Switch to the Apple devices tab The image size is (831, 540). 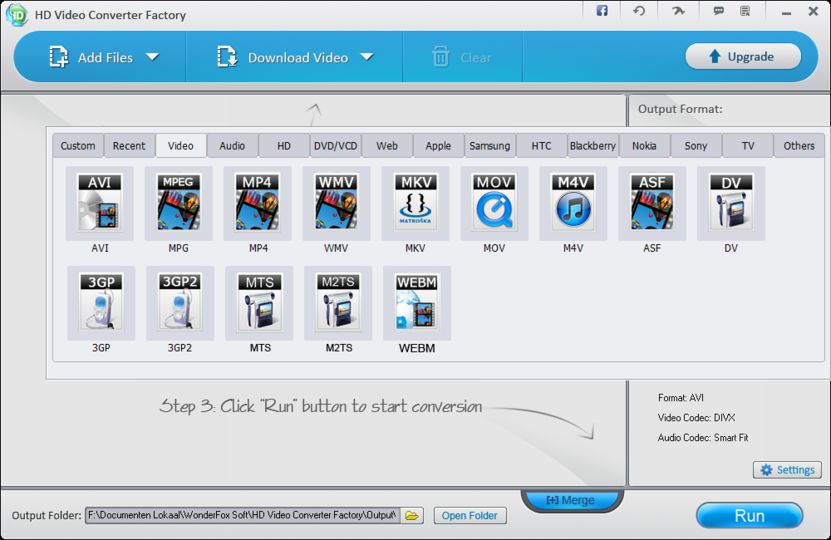[x=438, y=146]
